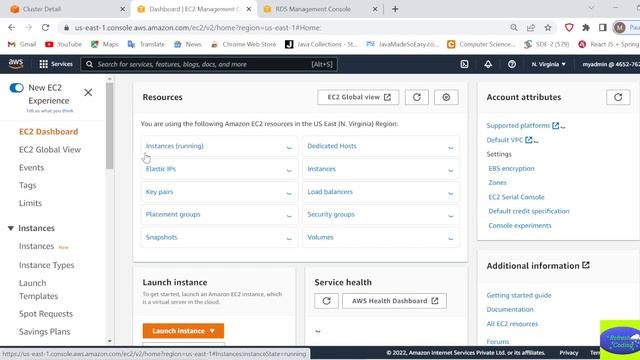Screen dimensions: 640x360
Task: Switch to RDS Management Console tab
Action: tap(314, 9)
